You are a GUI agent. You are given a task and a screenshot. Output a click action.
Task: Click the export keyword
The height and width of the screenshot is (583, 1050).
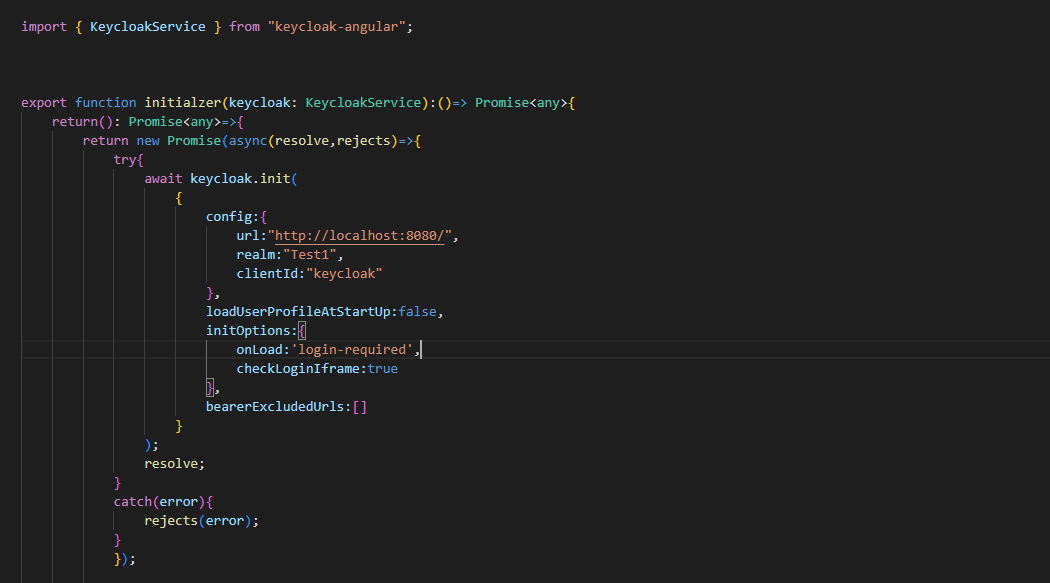coord(44,102)
